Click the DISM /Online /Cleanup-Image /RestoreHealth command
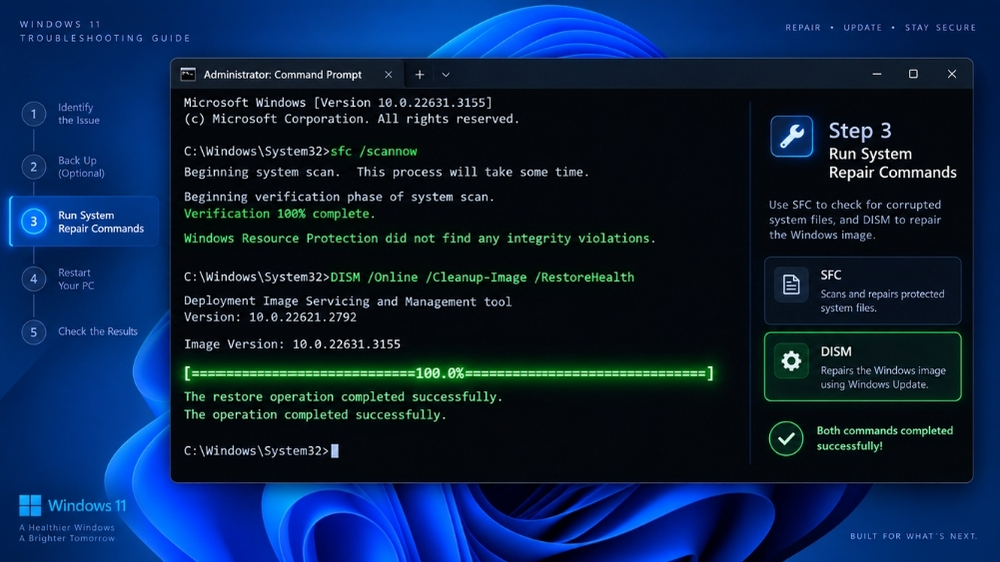Image resolution: width=1000 pixels, height=562 pixels. pyautogui.click(x=482, y=277)
